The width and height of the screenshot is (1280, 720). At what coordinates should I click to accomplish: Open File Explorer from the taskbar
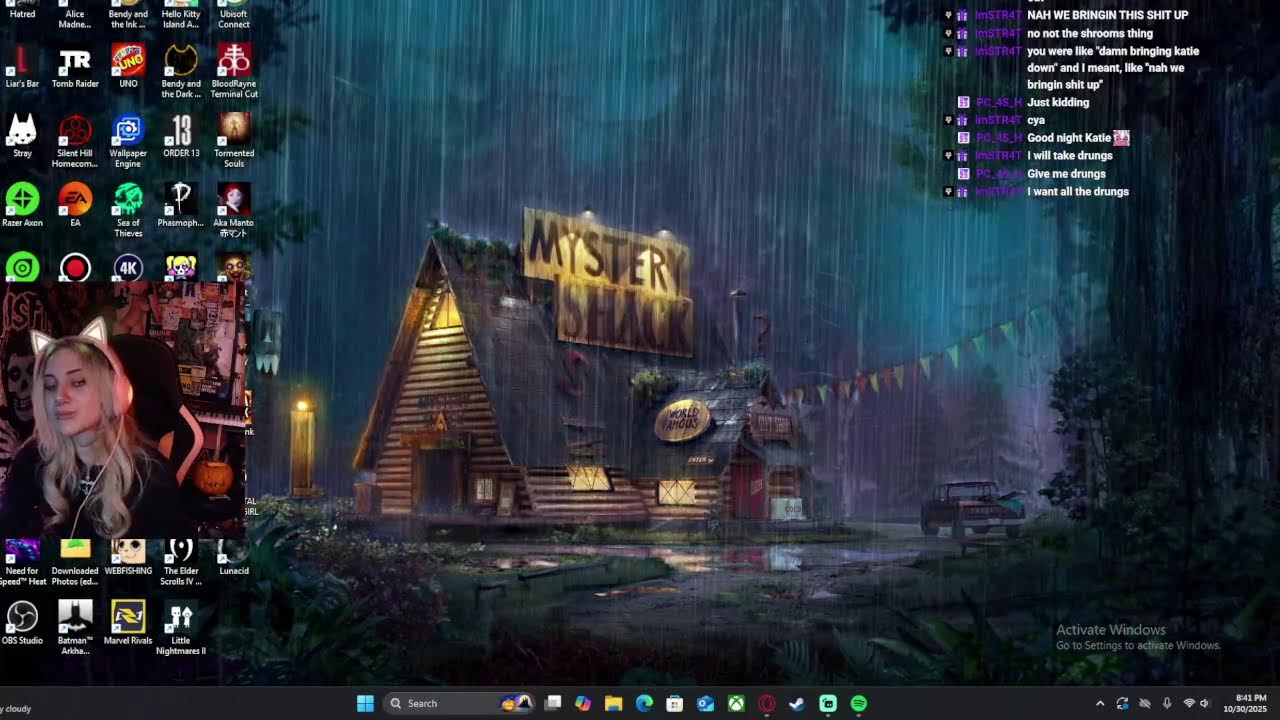614,703
